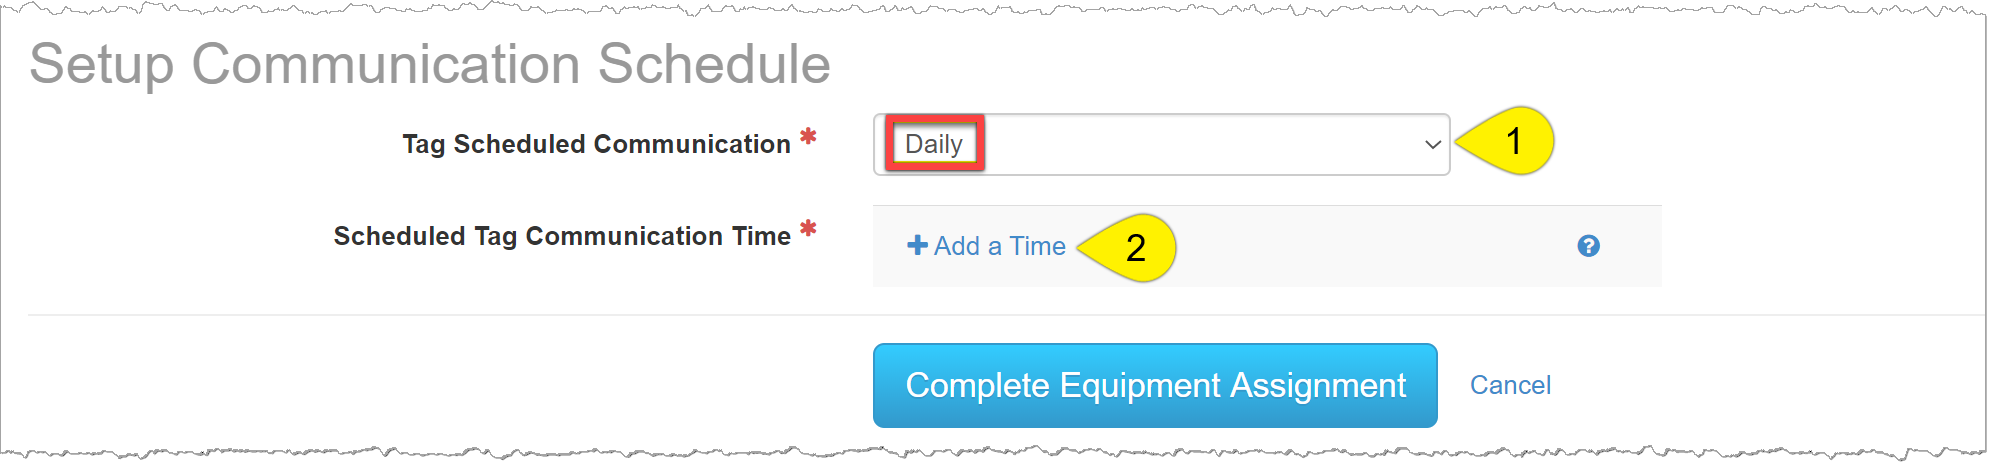Click the Add a Time link
Viewport: 1992px width, 469px height.
(x=999, y=246)
